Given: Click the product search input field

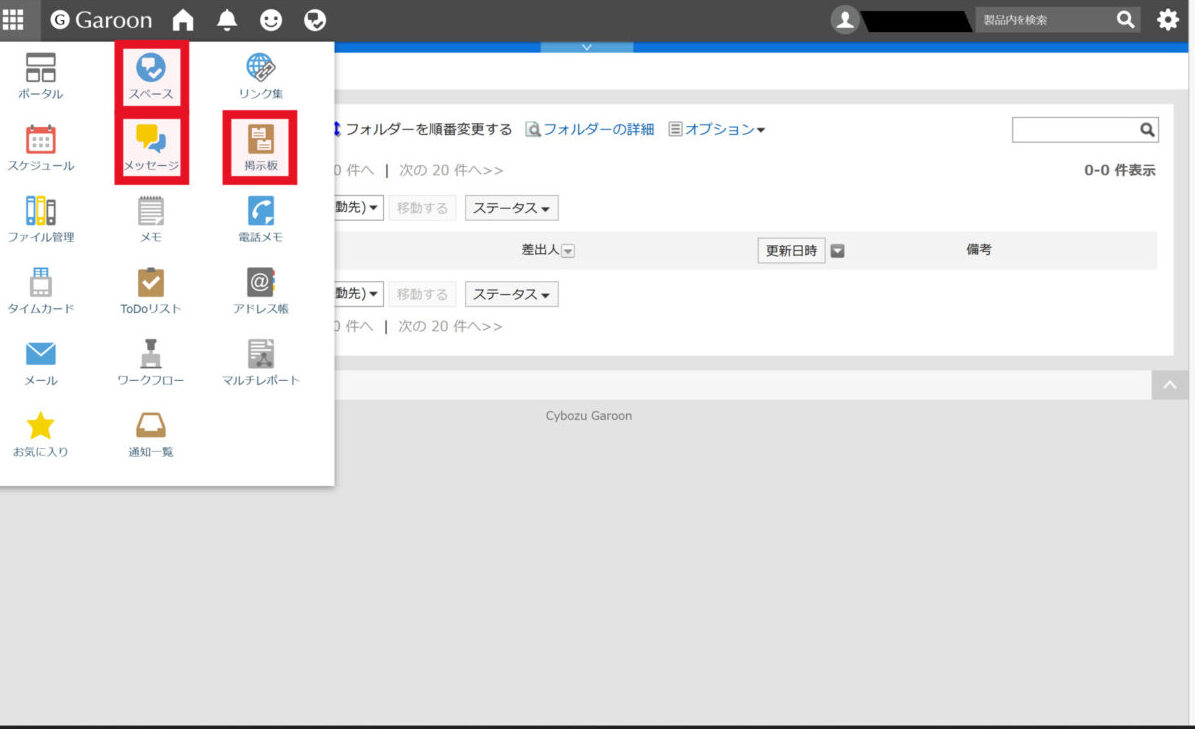Looking at the screenshot, I should point(1040,19).
